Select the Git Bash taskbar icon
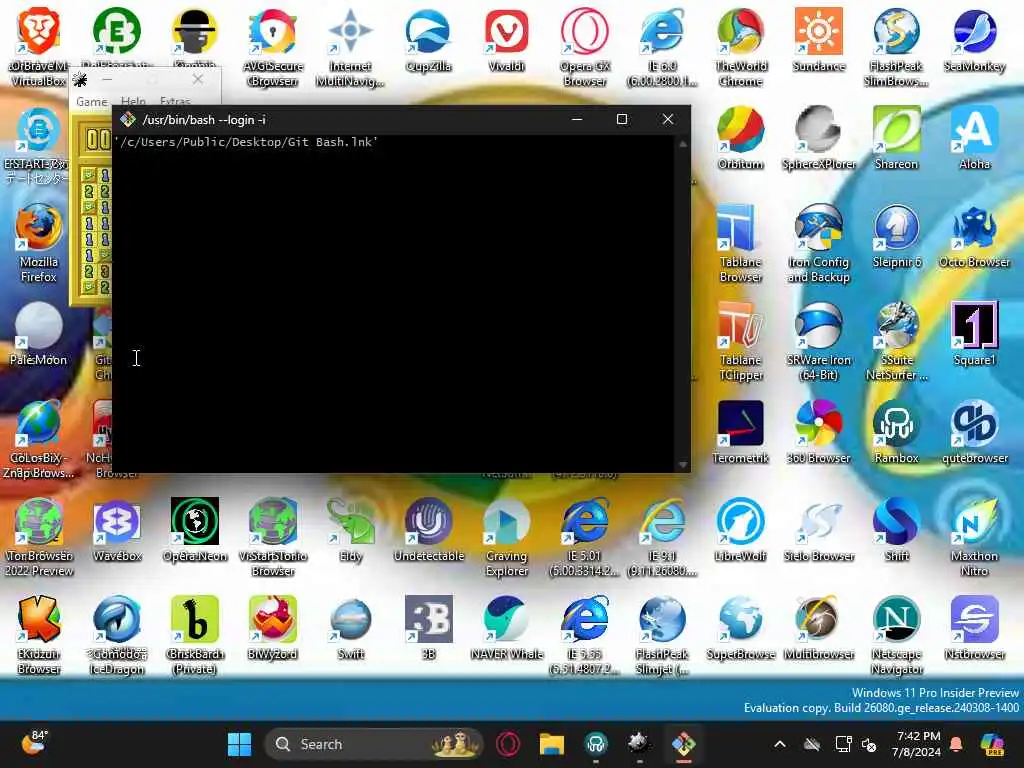Screen dimensions: 1024x768 pos(683,744)
